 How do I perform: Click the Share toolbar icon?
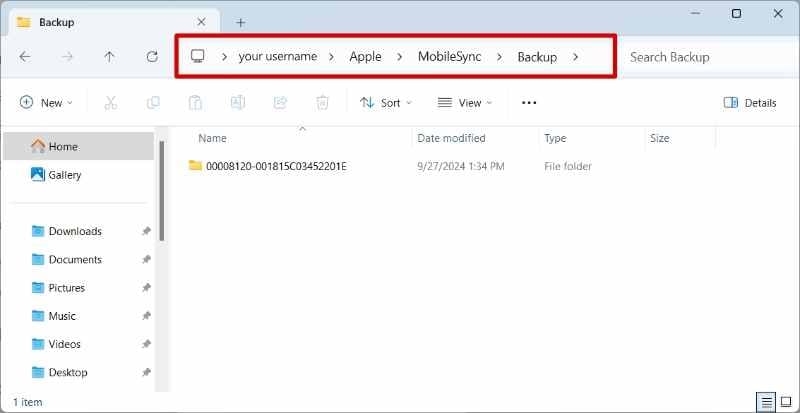(x=280, y=103)
